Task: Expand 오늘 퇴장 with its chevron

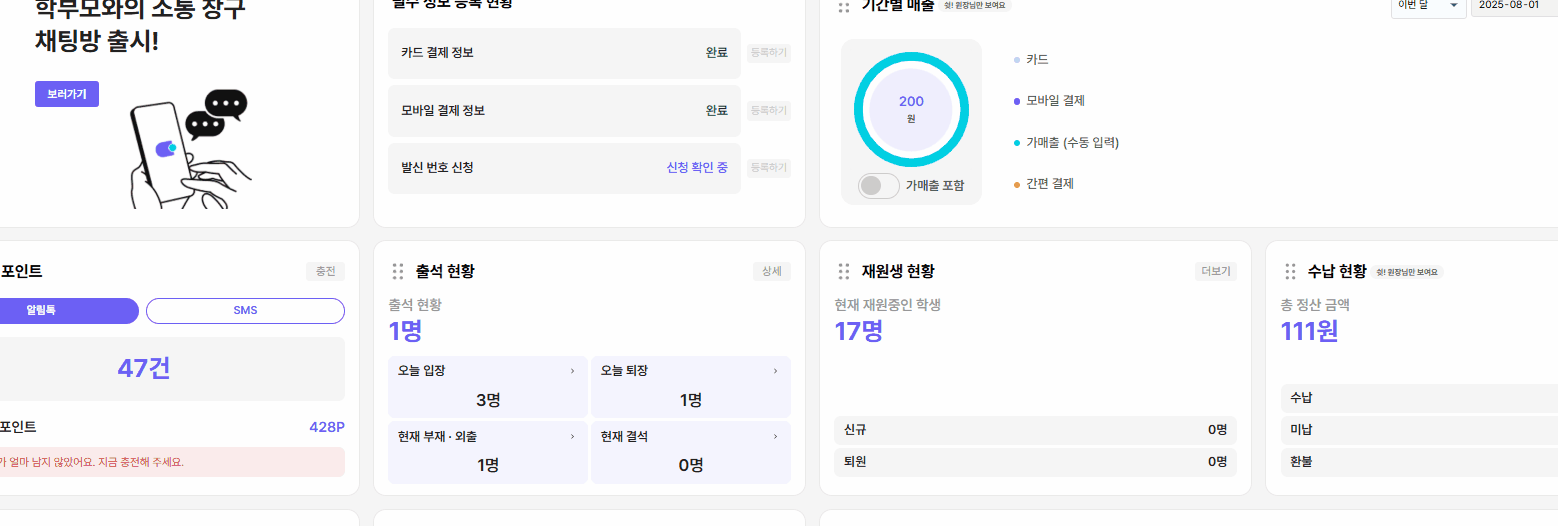Action: point(775,371)
